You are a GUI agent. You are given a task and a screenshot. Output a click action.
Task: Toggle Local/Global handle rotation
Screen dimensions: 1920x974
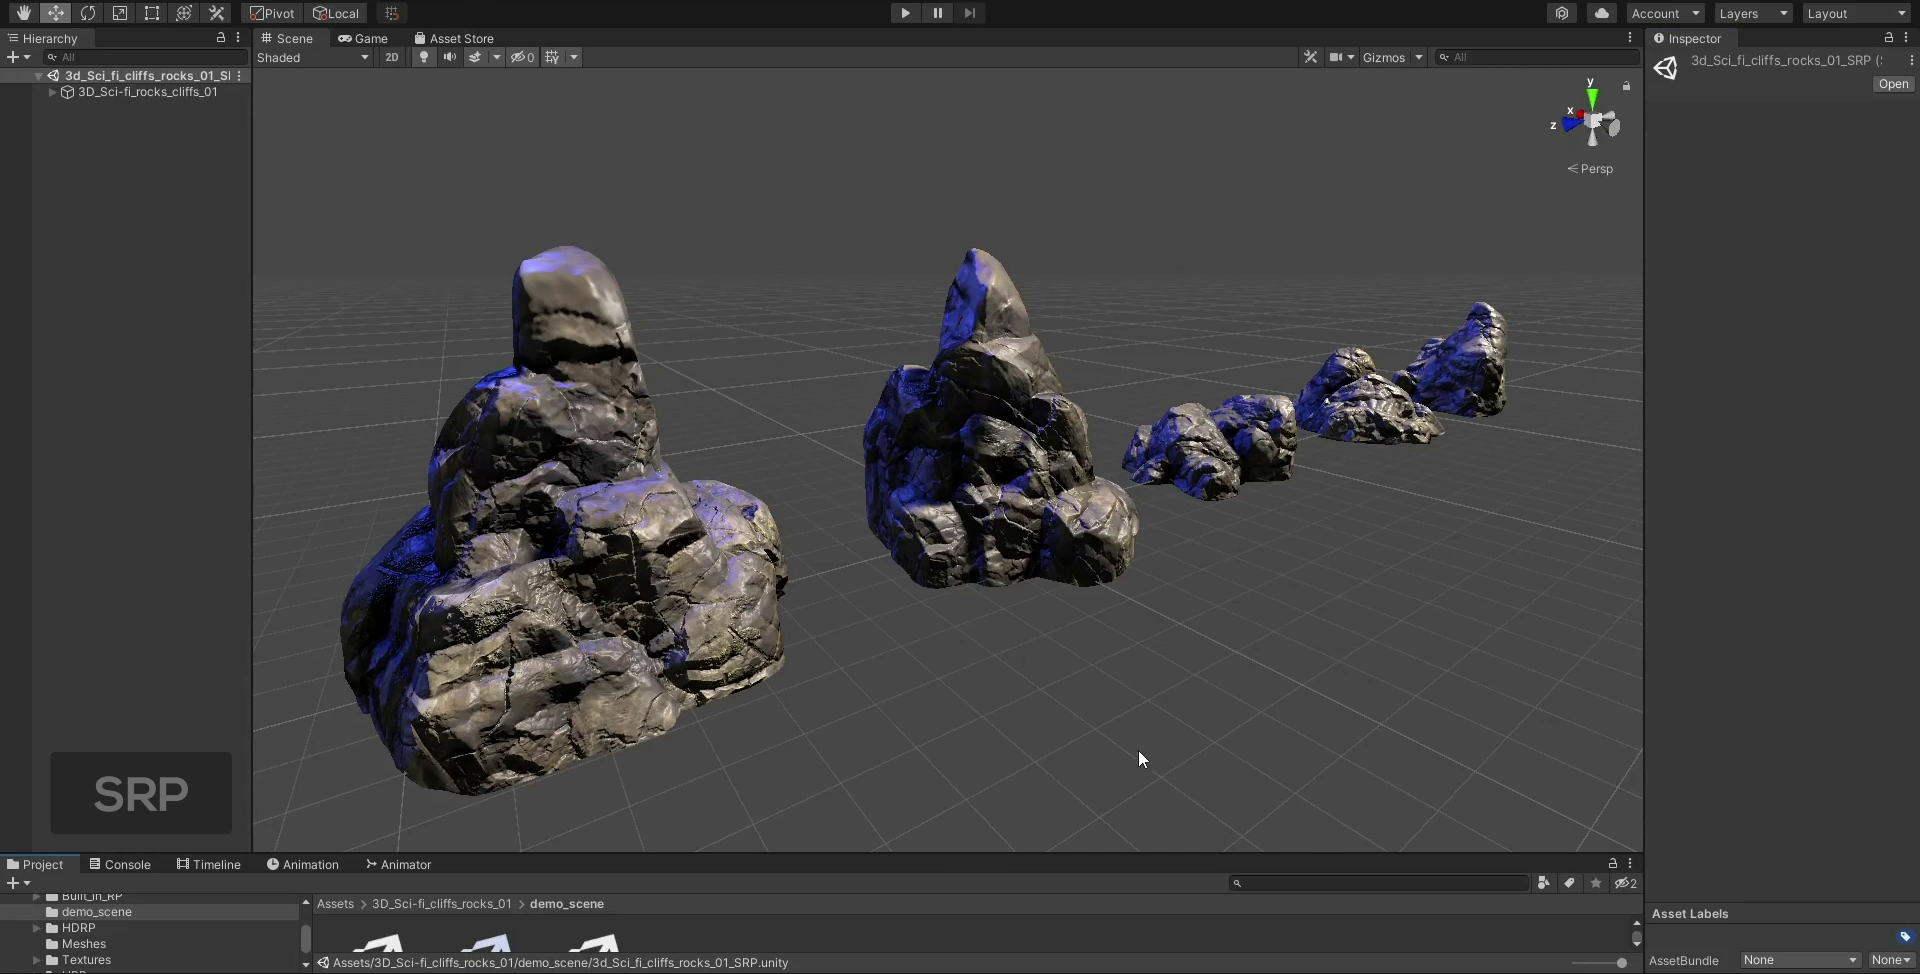tap(336, 13)
